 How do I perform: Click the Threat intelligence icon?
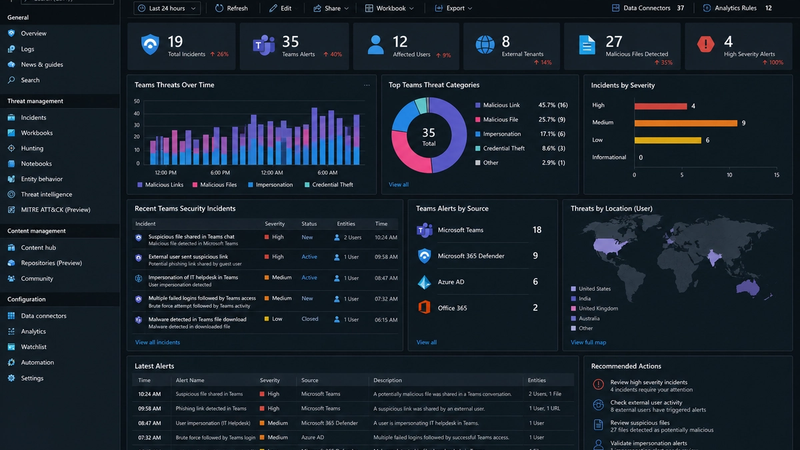point(11,194)
